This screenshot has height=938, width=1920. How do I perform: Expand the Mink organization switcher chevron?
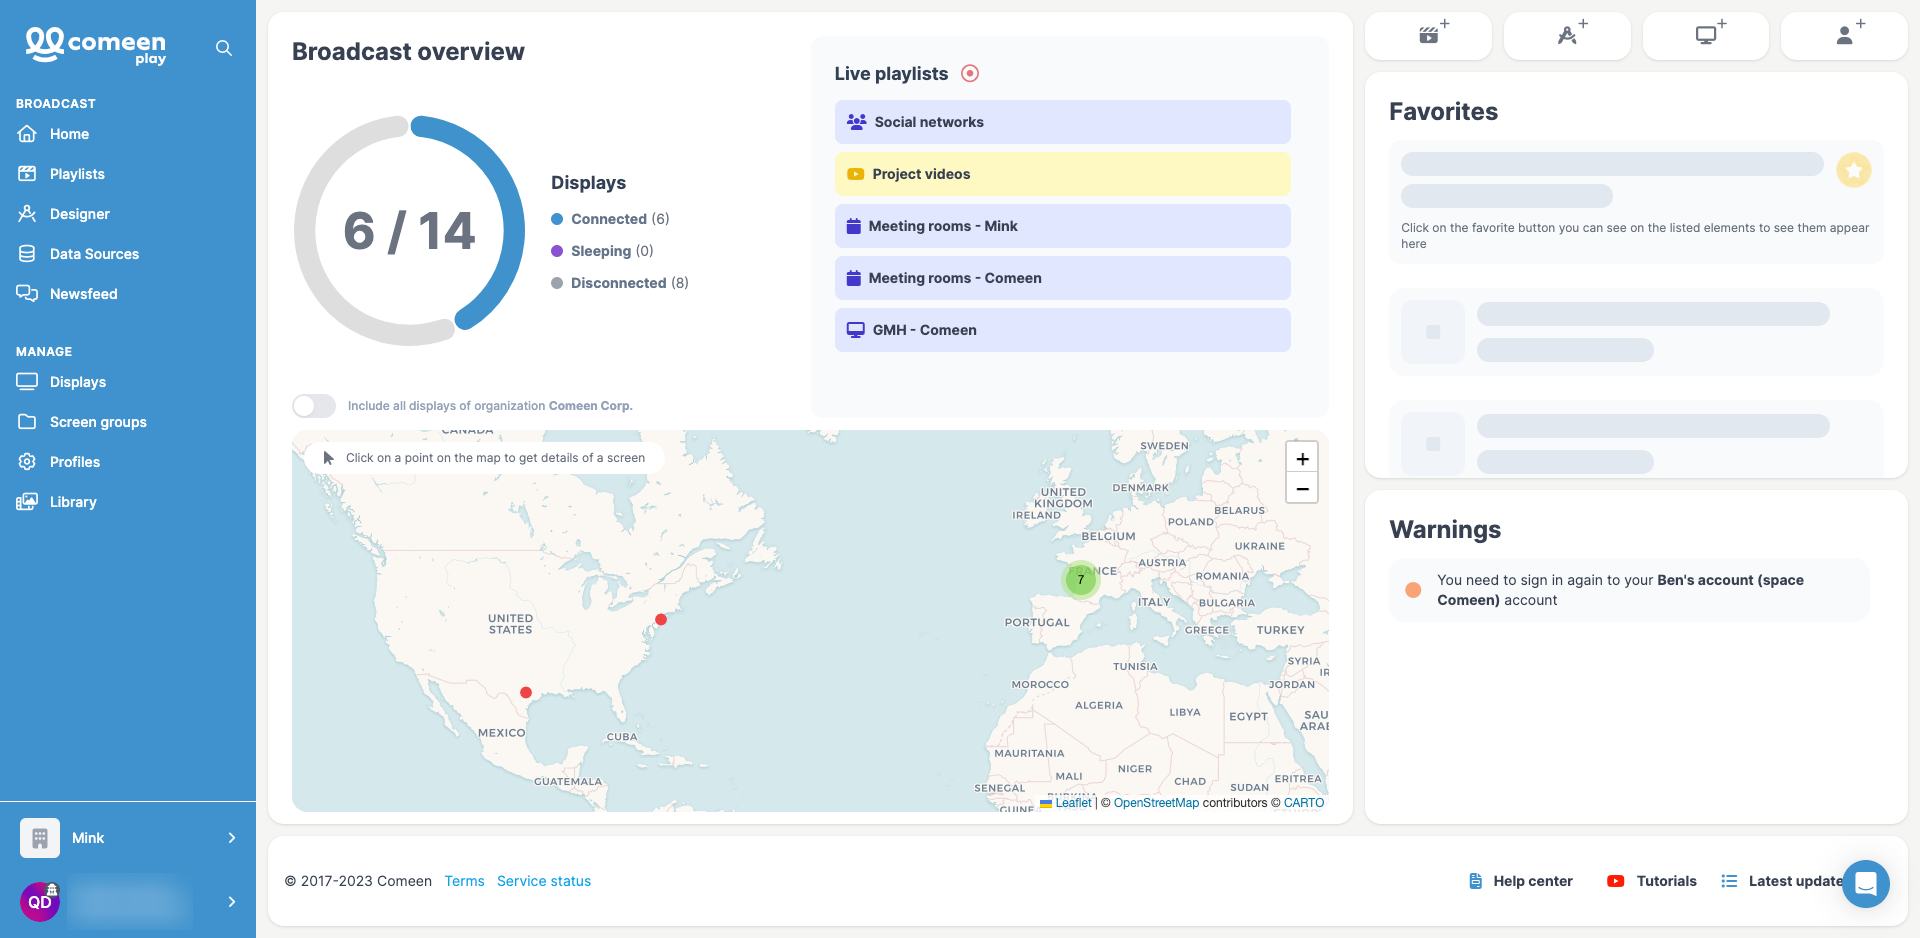click(x=232, y=838)
